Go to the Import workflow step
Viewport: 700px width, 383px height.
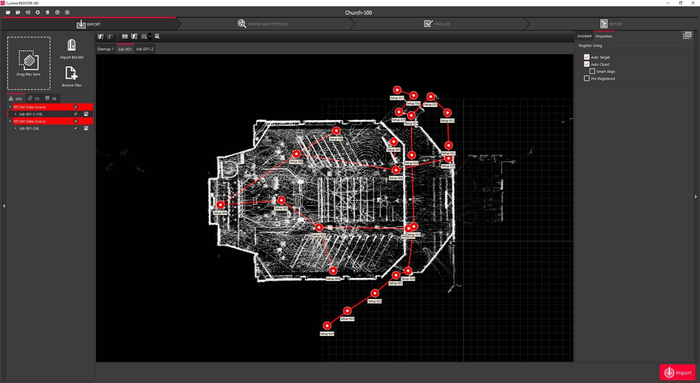[x=88, y=24]
